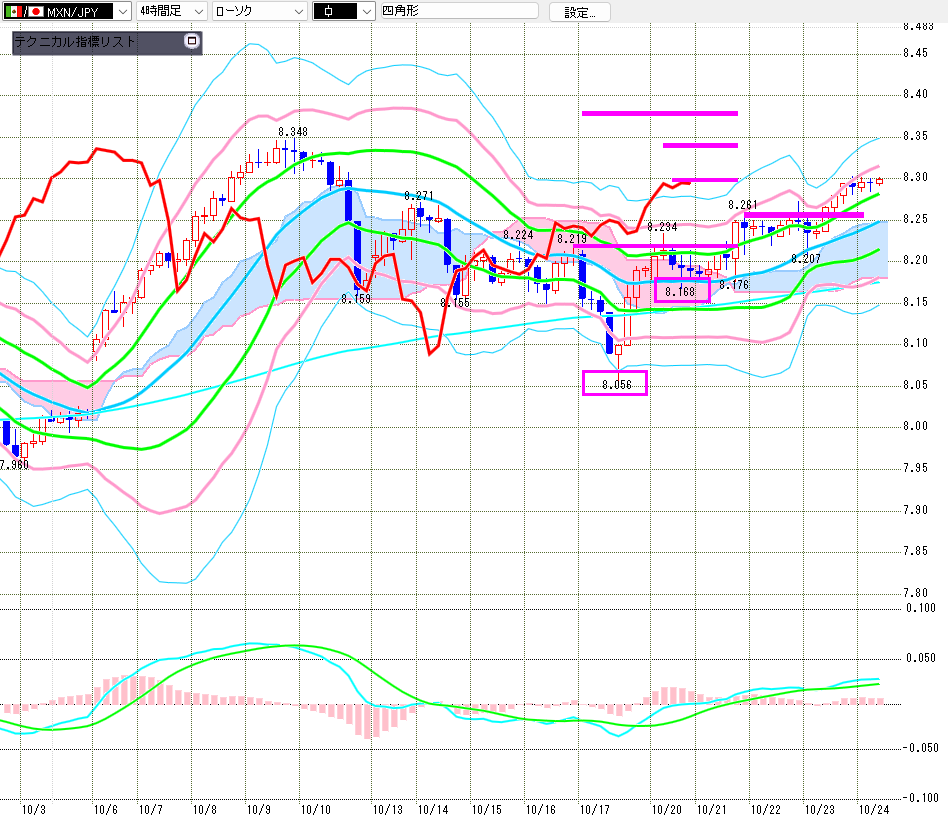948x820 pixels.
Task: Click the 8.271 price label on the chart
Action: click(x=418, y=196)
